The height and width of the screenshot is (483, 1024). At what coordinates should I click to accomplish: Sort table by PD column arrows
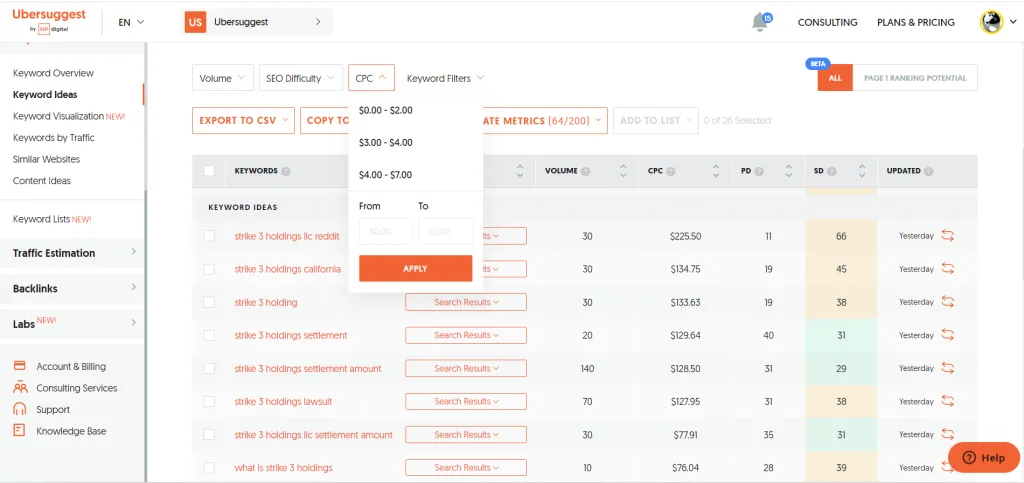(789, 171)
